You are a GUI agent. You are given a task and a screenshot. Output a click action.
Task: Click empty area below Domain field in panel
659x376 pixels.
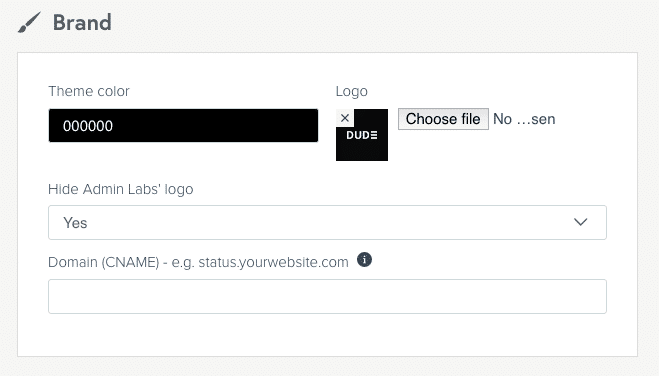point(327,335)
